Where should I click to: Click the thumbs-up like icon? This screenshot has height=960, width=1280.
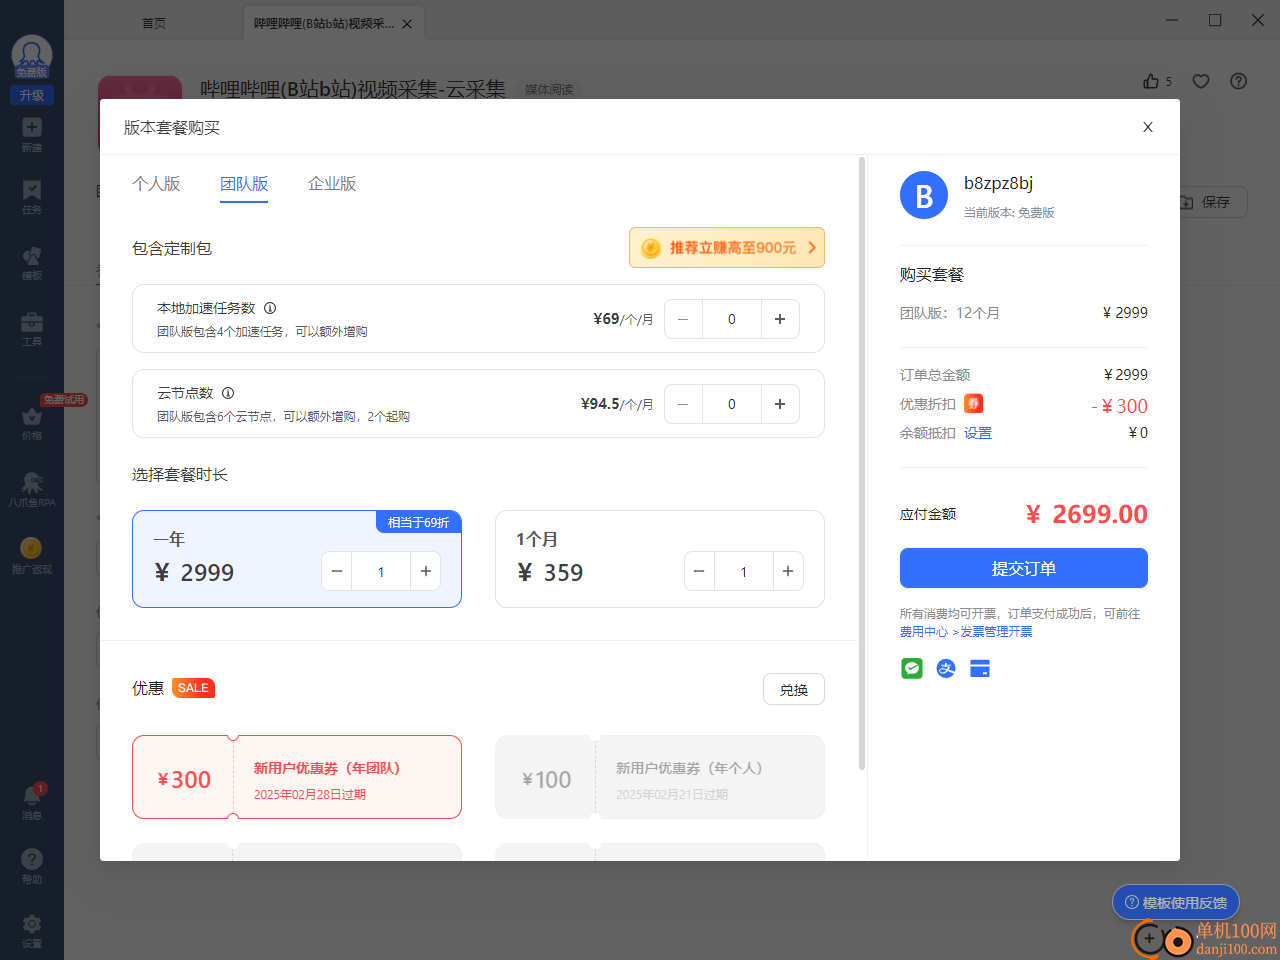pyautogui.click(x=1151, y=81)
